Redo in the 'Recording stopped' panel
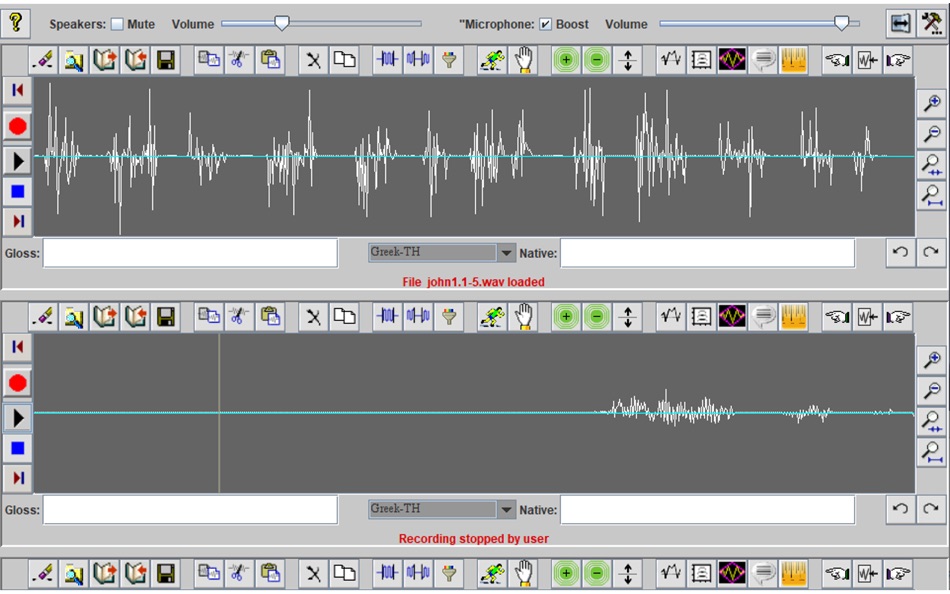The width and height of the screenshot is (950, 594). pyautogui.click(x=931, y=509)
